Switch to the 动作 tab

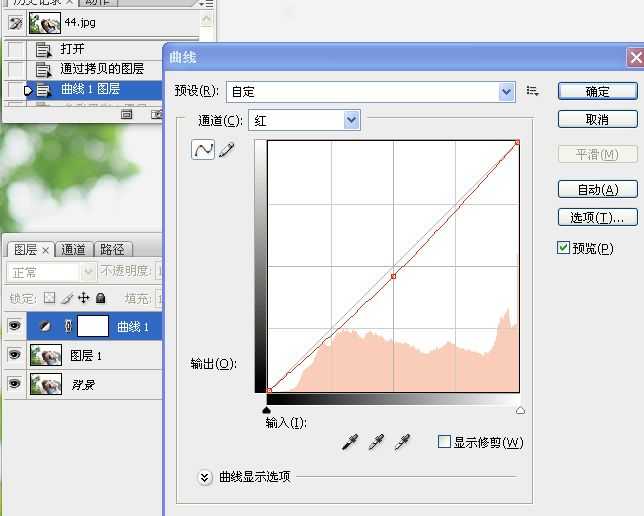point(97,2)
